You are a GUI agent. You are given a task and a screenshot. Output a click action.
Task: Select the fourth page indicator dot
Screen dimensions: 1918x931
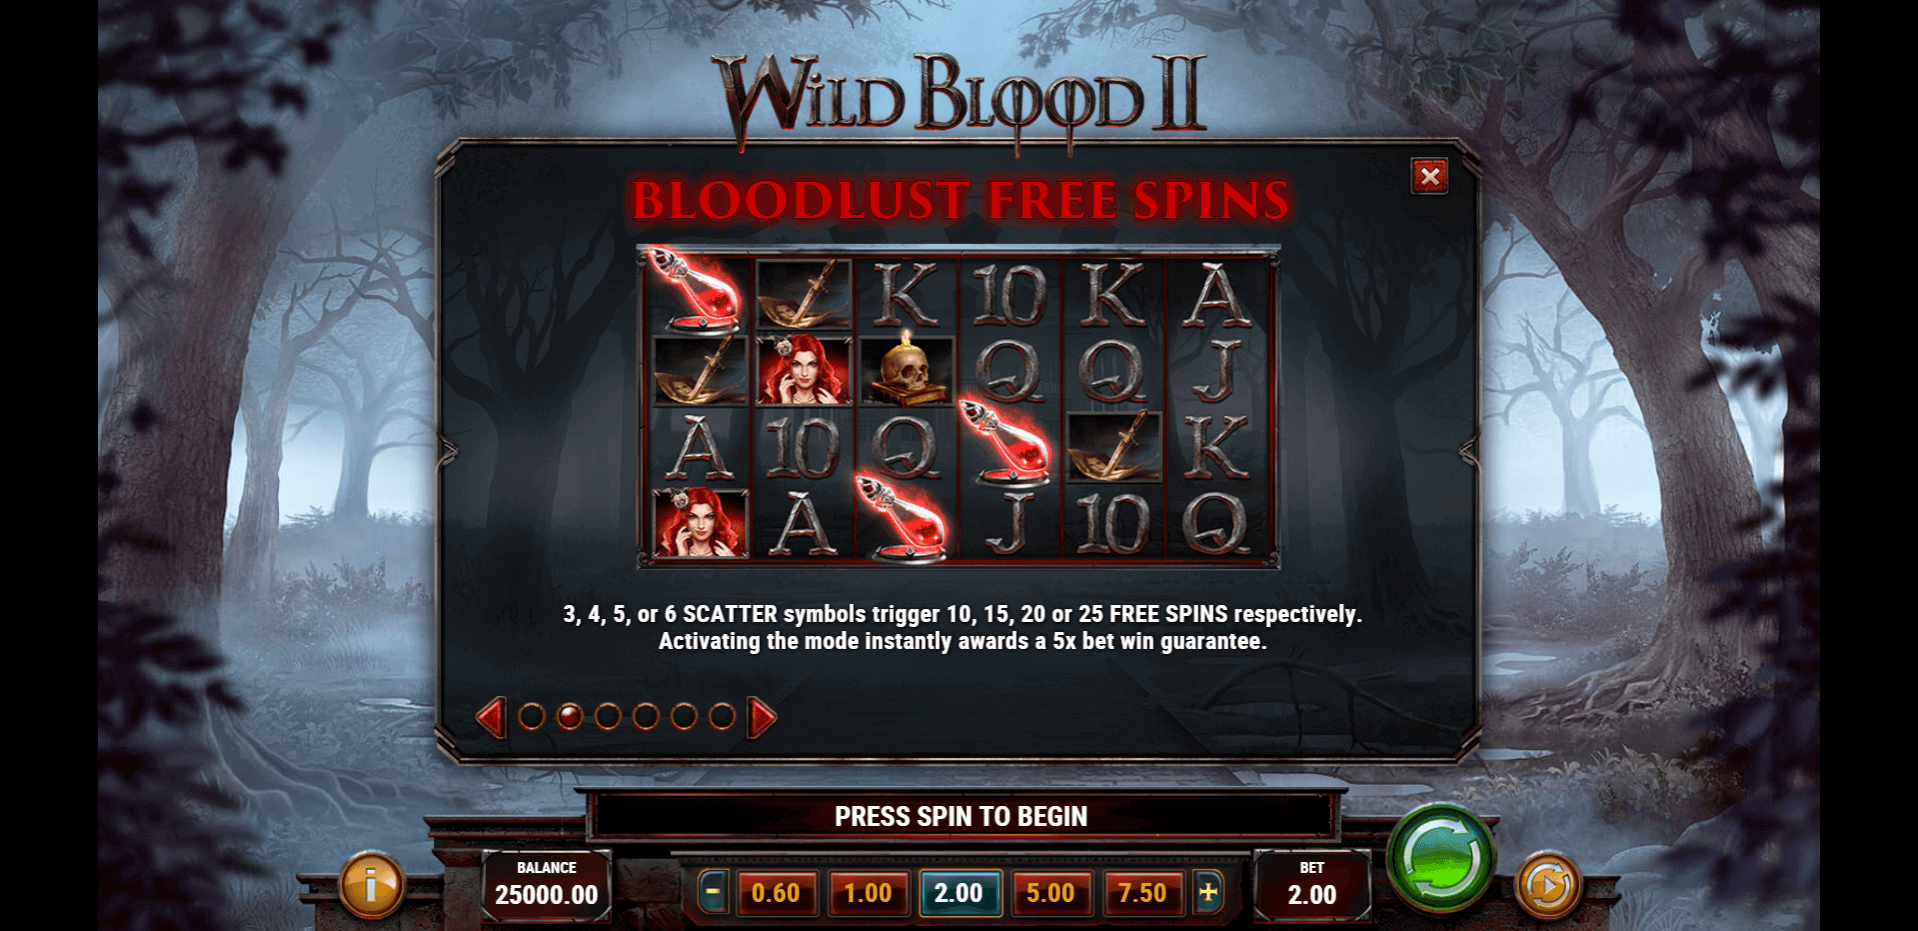(x=646, y=716)
